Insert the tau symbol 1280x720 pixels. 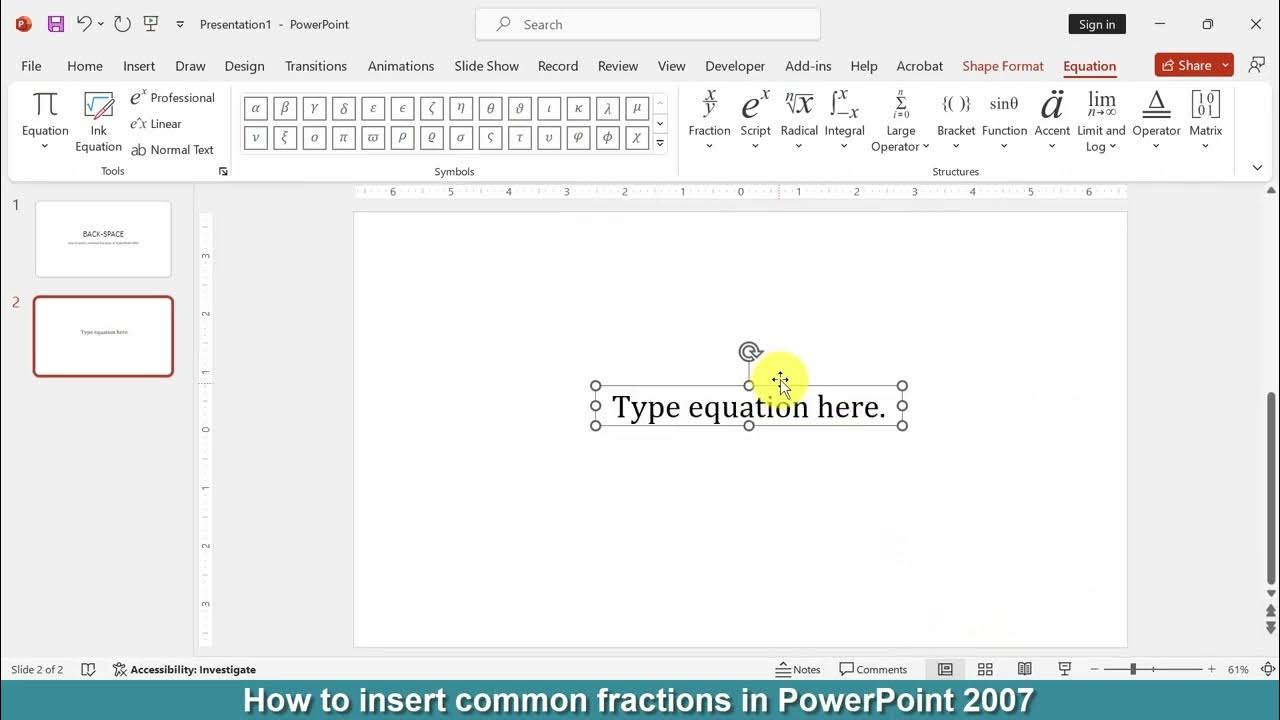coord(519,138)
